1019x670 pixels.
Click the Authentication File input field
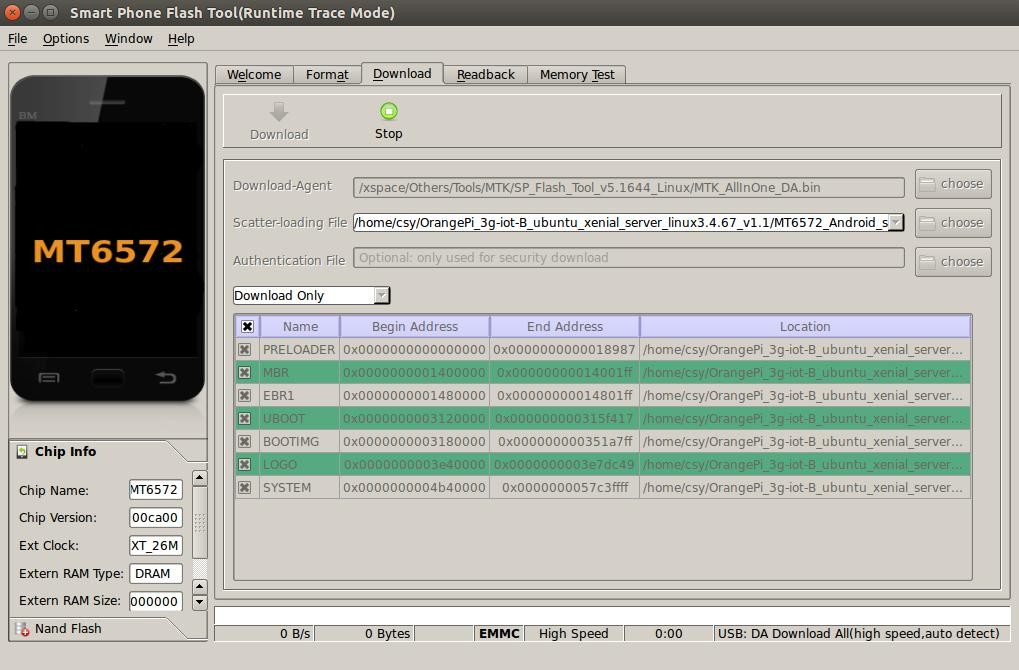pyautogui.click(x=628, y=258)
